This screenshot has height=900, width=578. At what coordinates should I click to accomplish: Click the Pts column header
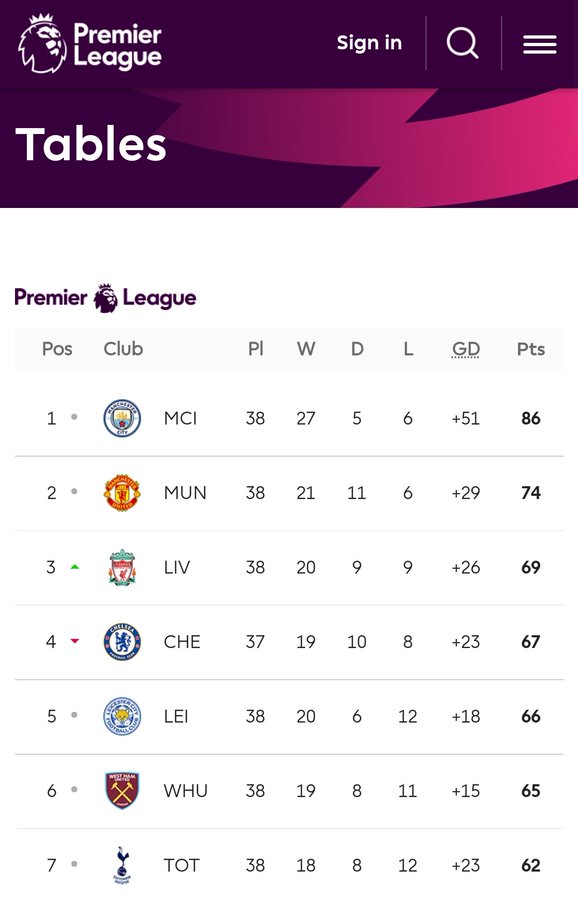pos(531,349)
